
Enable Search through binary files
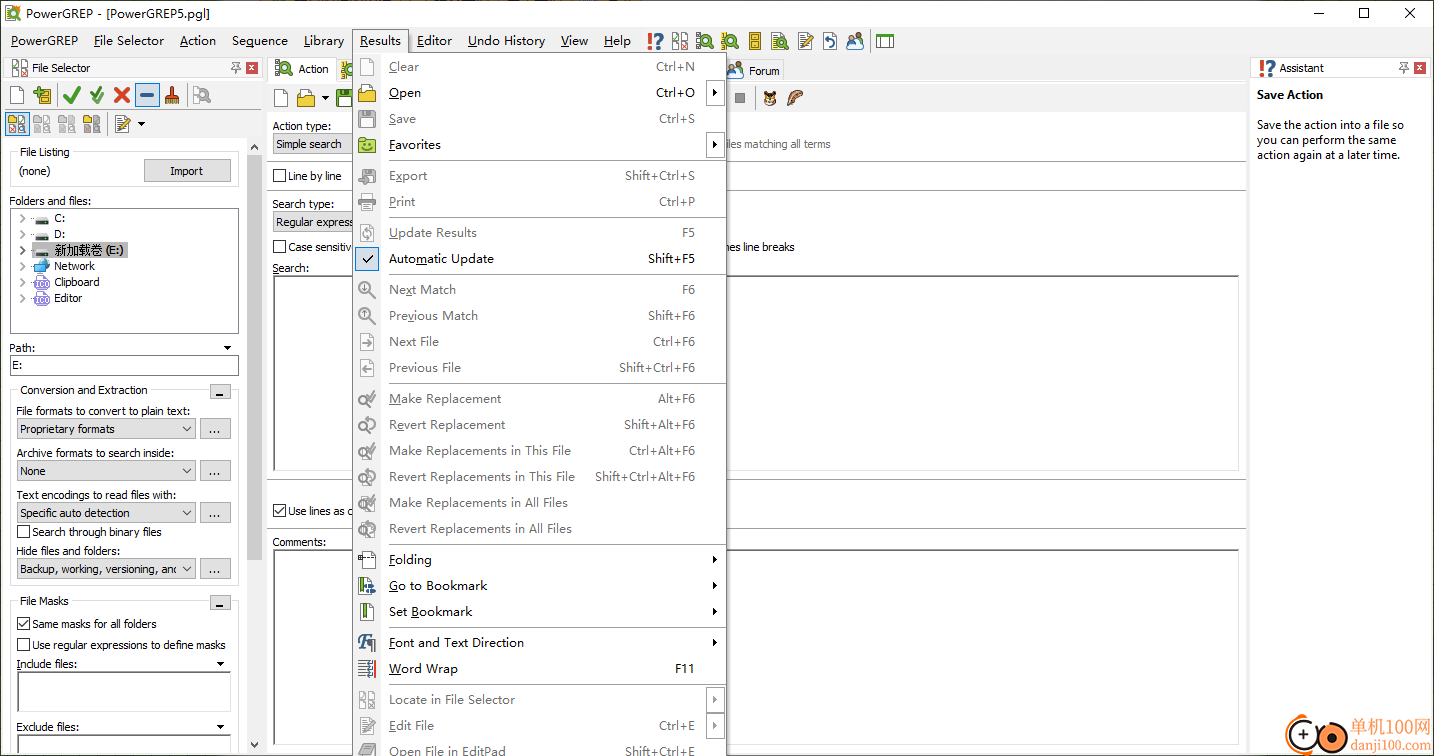[24, 532]
